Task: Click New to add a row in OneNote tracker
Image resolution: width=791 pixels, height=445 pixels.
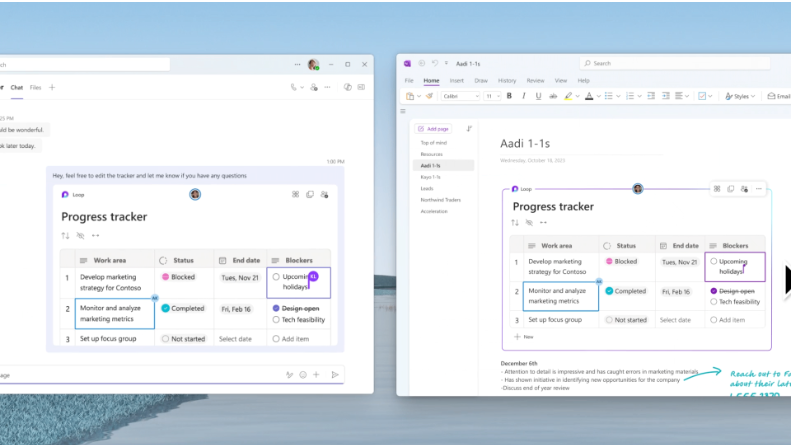Action: [524, 337]
